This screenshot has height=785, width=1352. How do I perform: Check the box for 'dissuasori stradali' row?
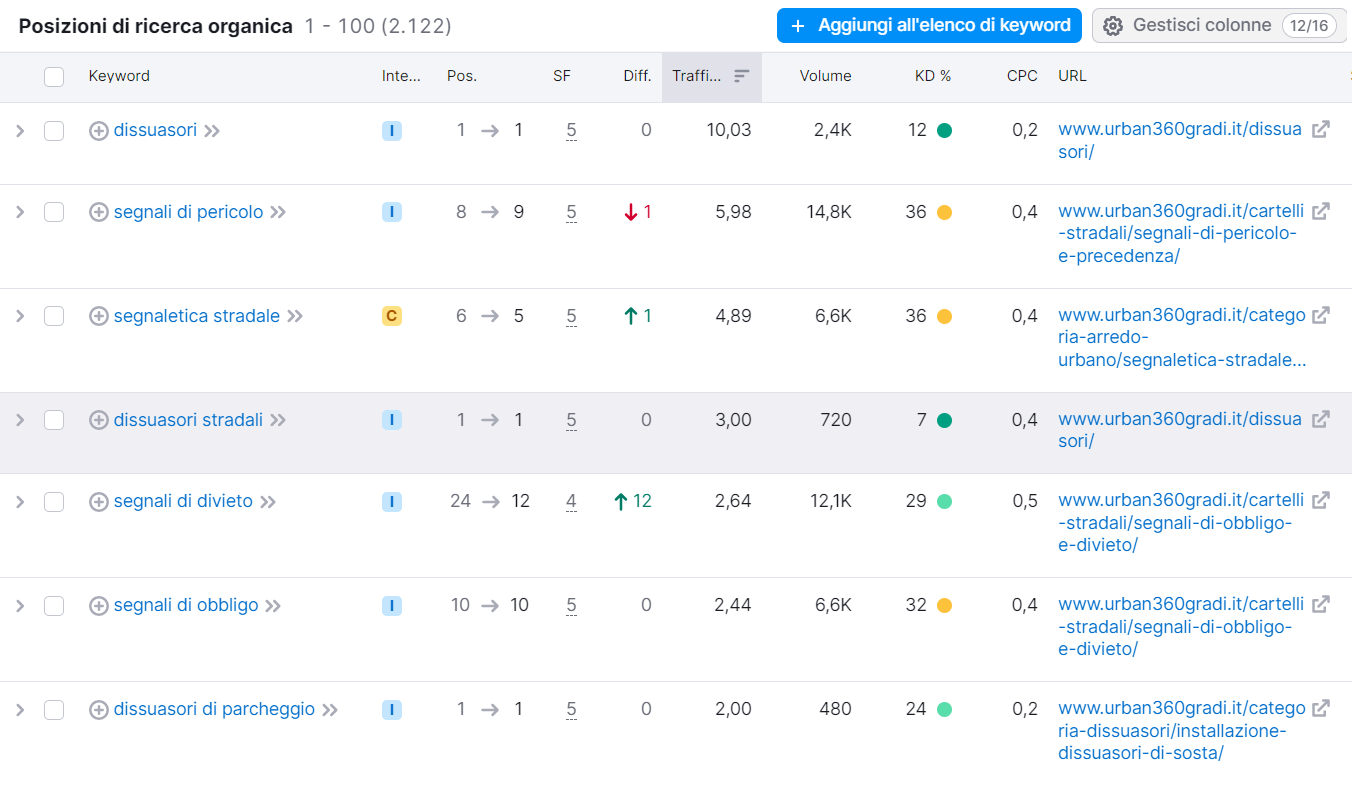54,420
